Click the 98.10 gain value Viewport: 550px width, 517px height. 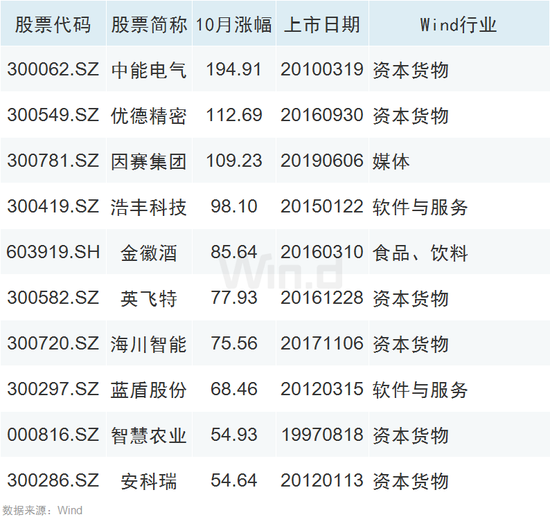[234, 206]
